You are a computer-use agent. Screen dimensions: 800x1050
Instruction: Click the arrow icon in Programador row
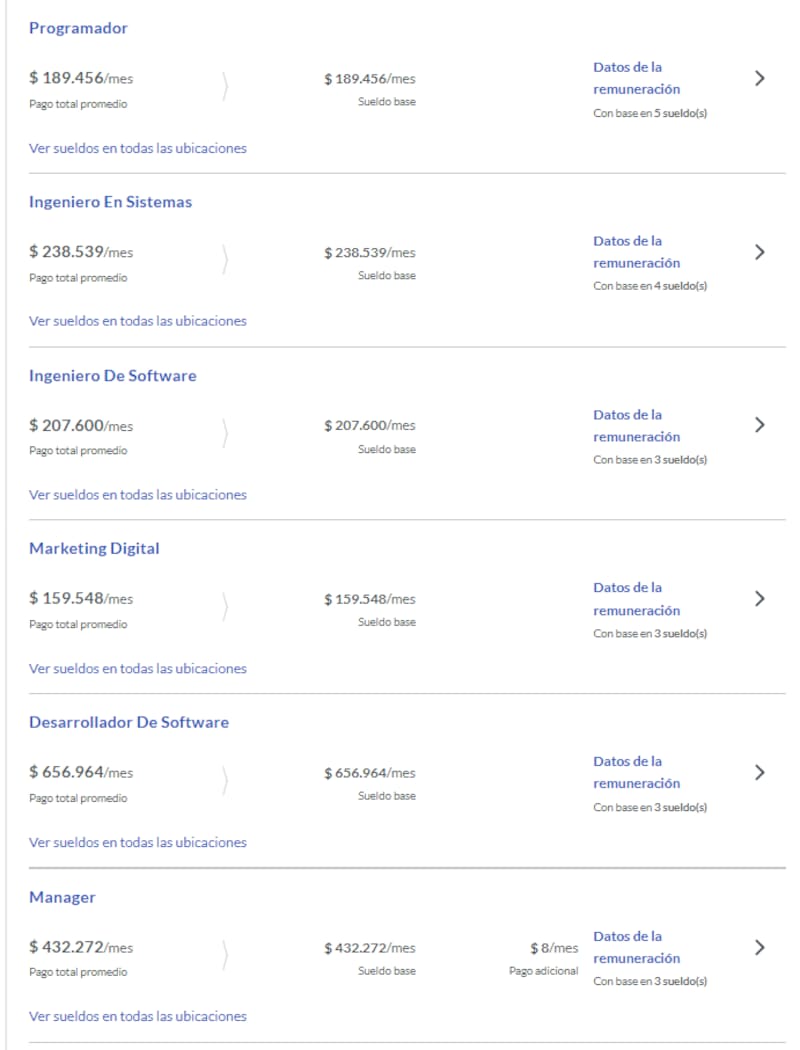(x=760, y=78)
